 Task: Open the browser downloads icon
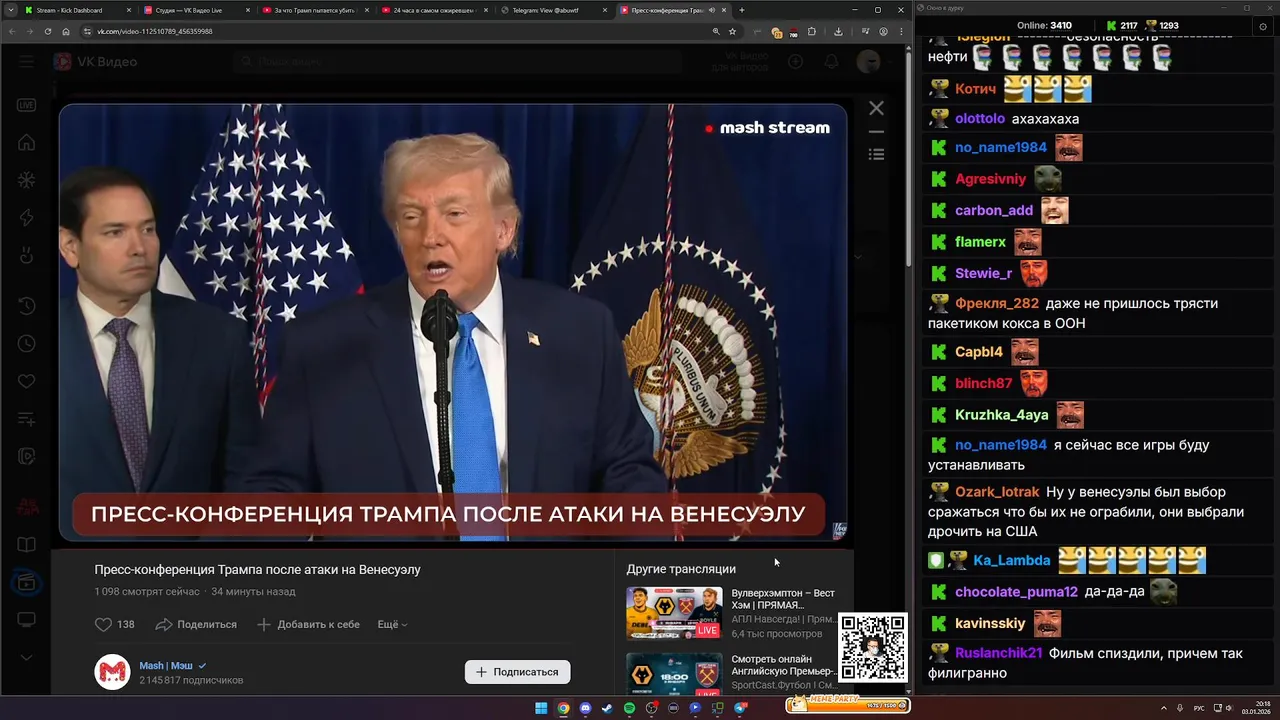[x=838, y=31]
